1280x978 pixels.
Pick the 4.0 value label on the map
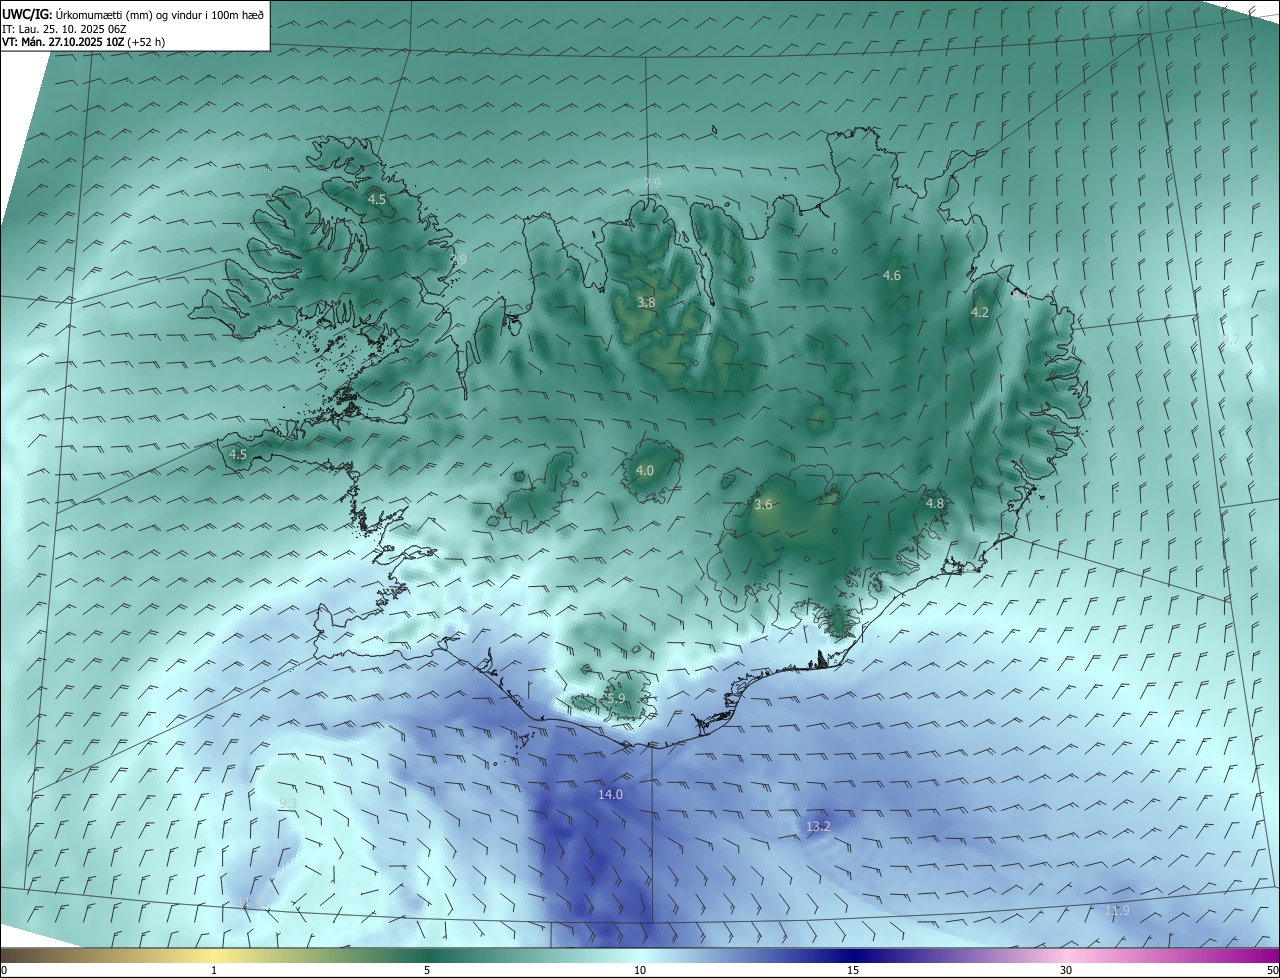(x=645, y=470)
